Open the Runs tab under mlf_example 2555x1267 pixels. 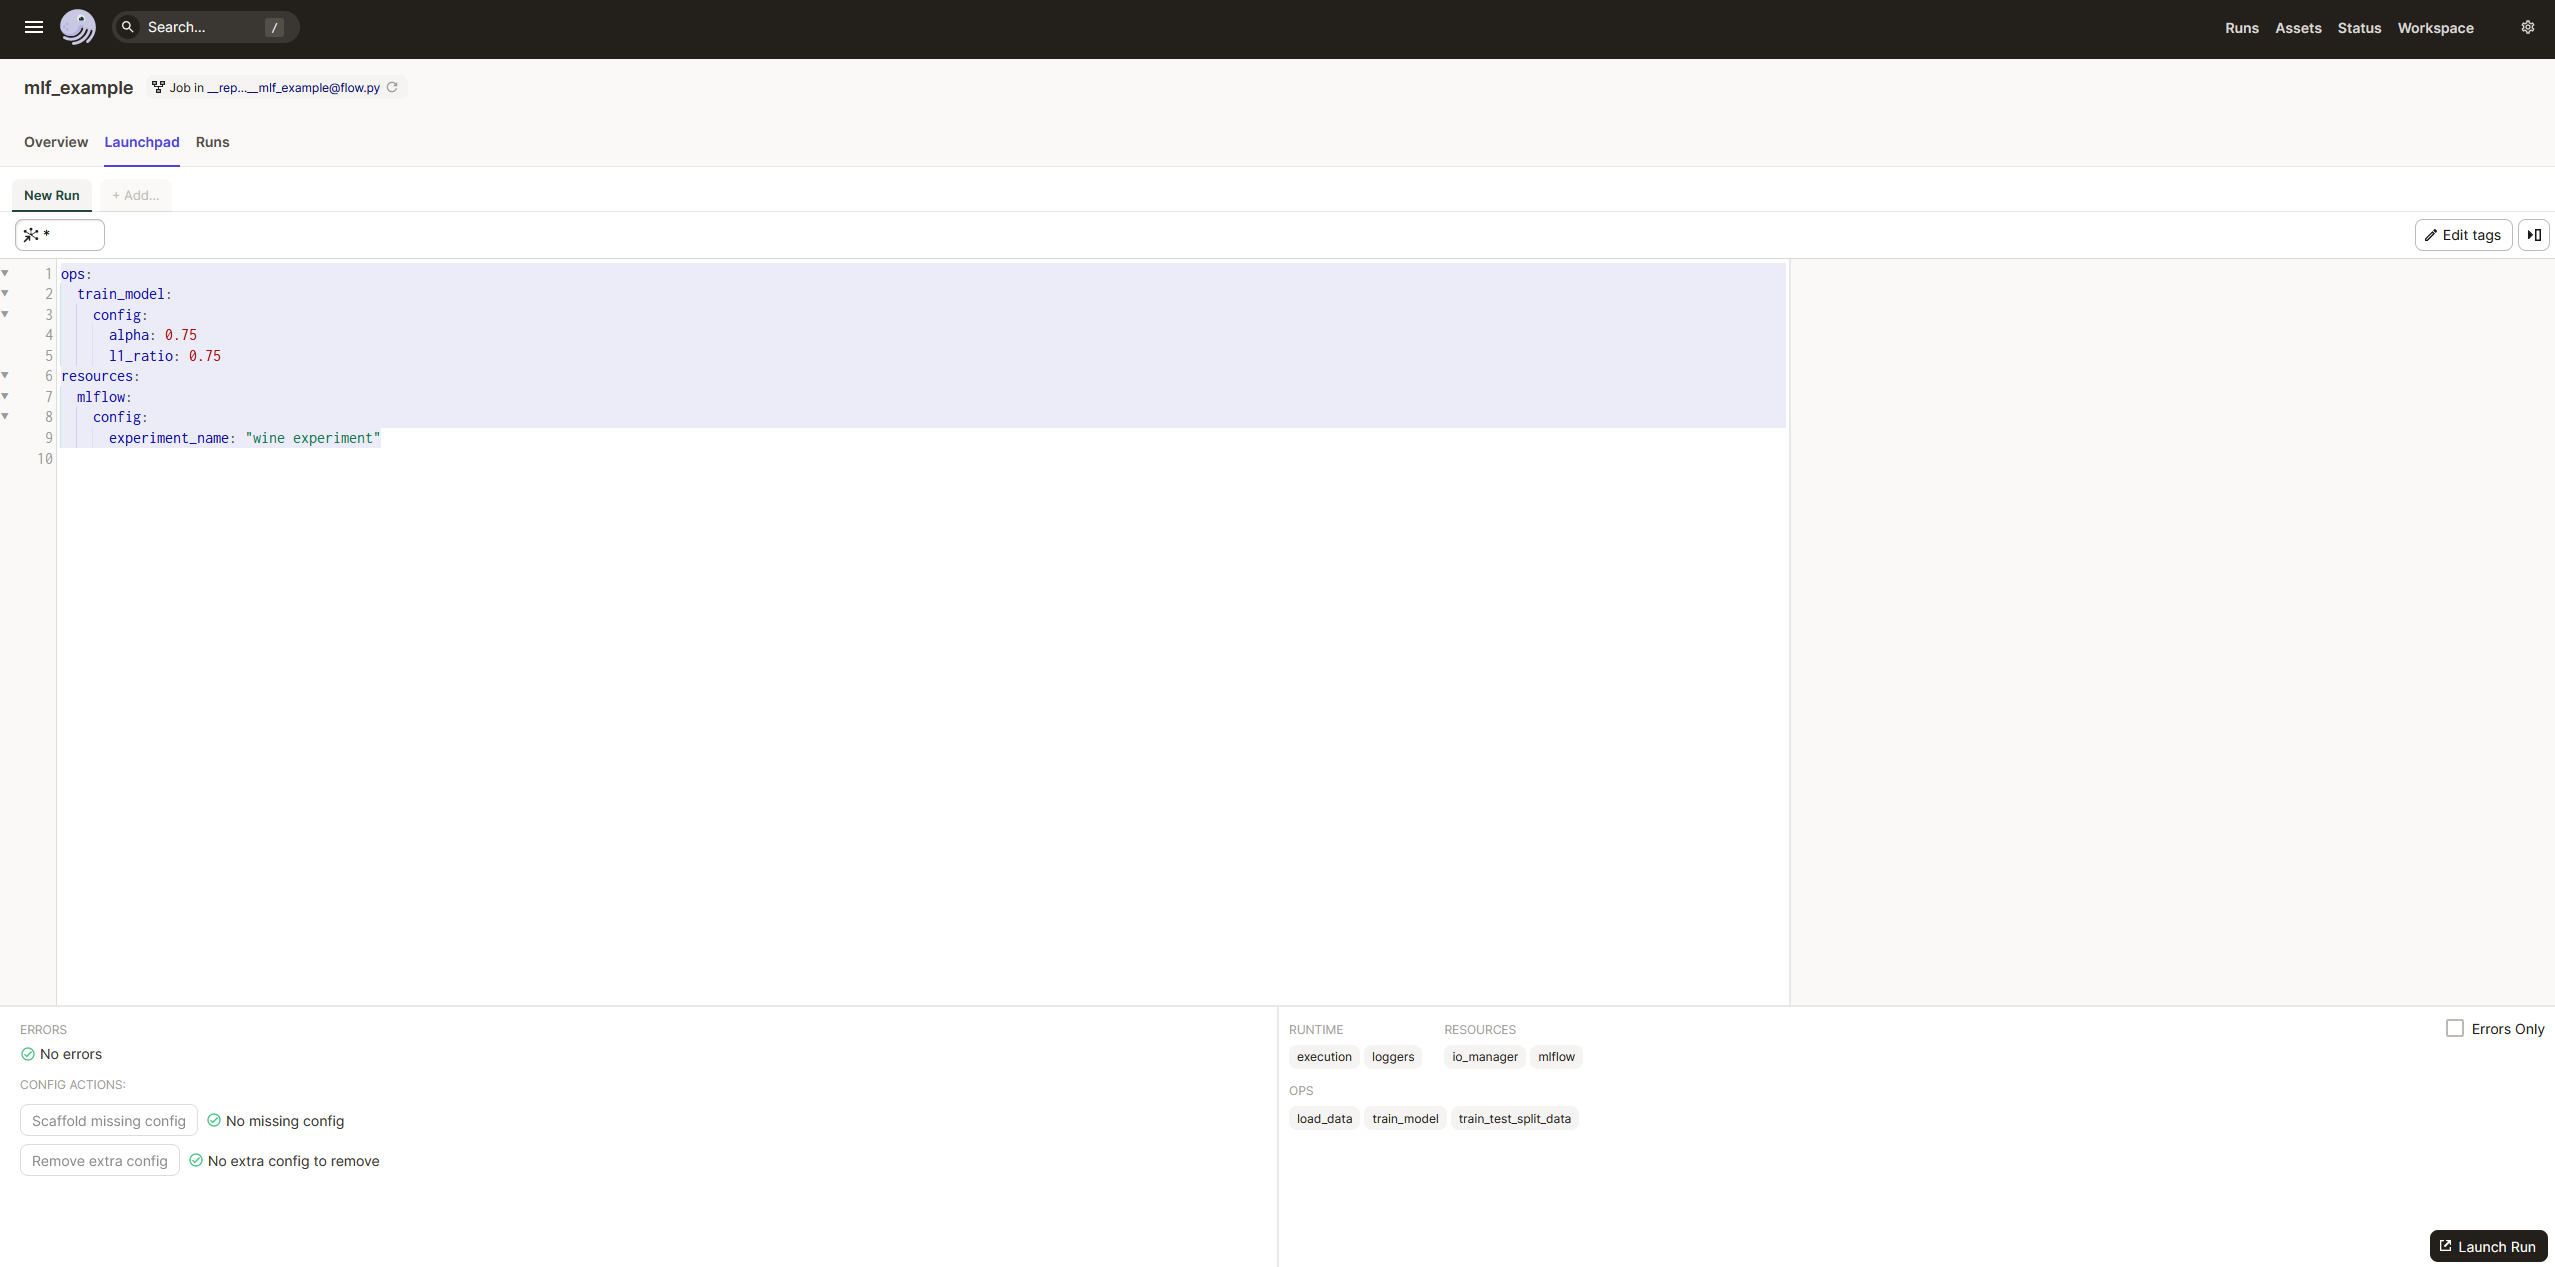coord(212,142)
